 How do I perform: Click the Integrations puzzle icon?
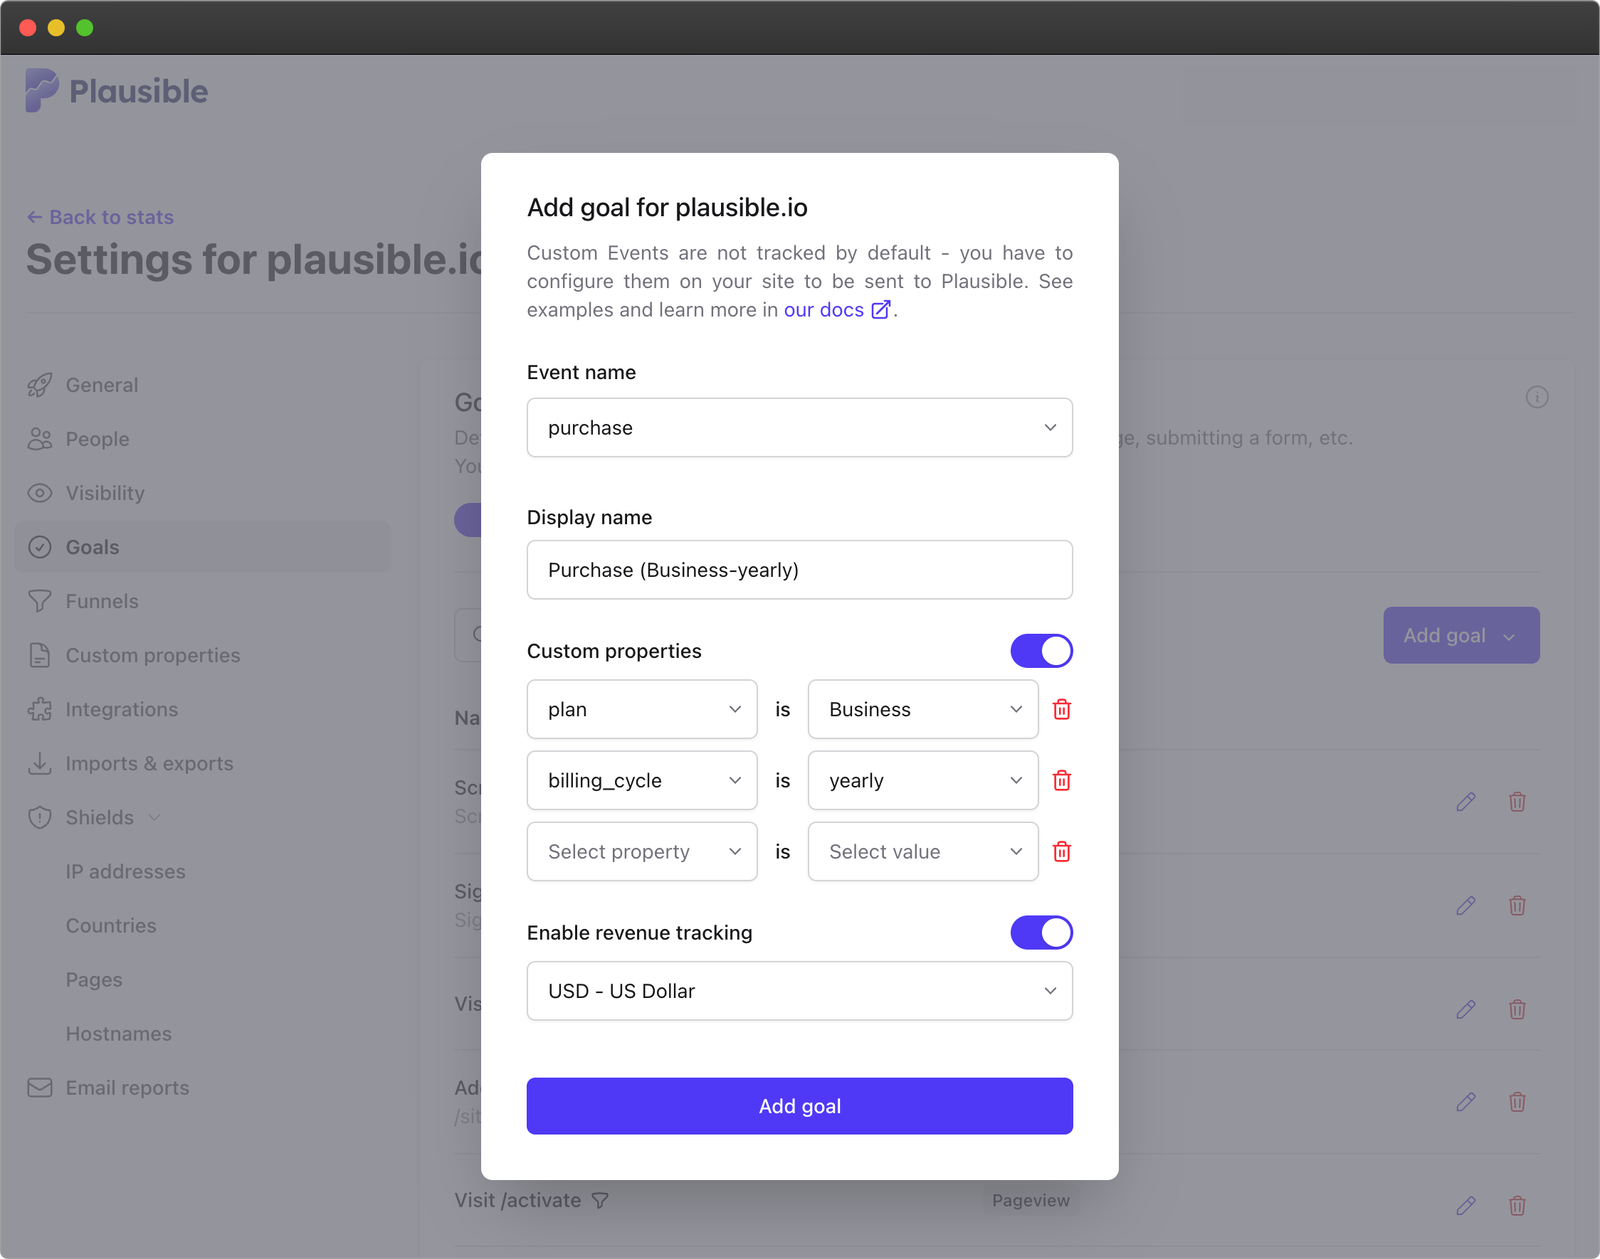(39, 709)
